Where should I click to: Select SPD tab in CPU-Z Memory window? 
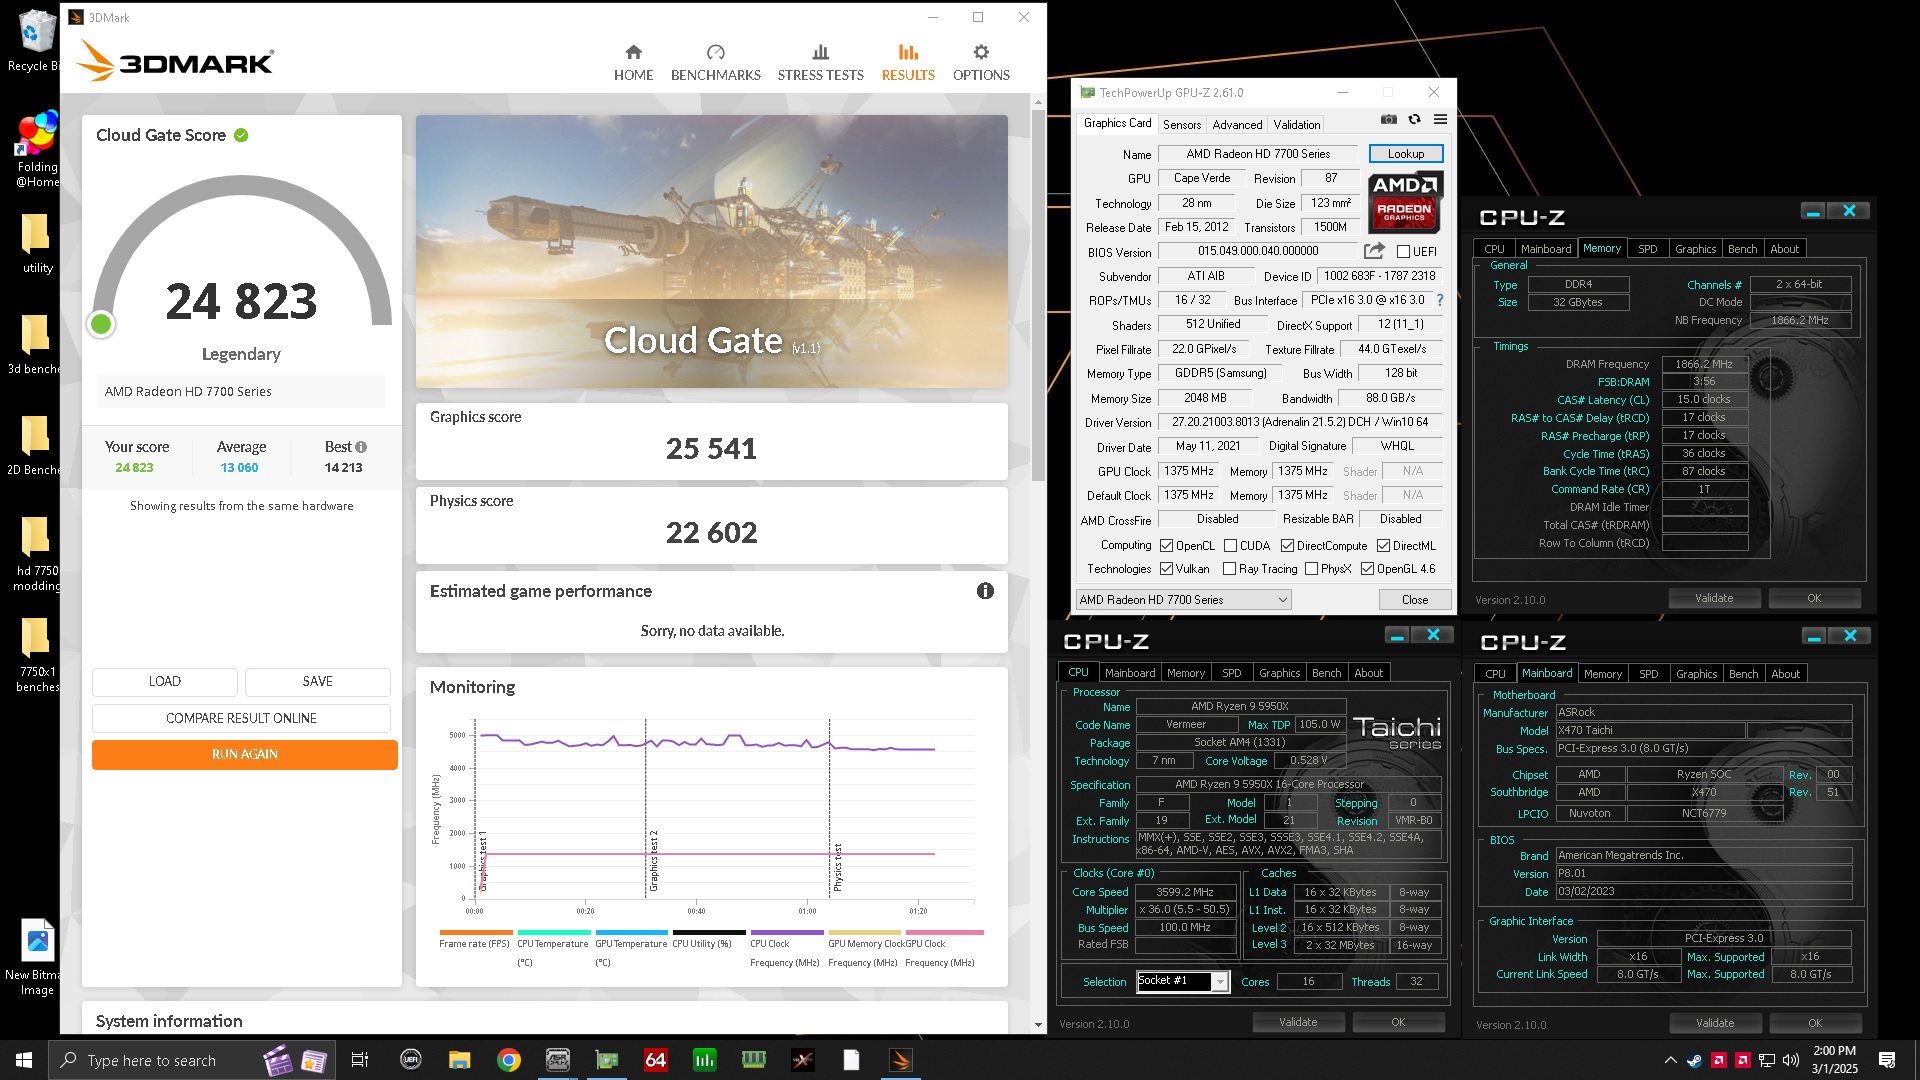pos(1647,249)
